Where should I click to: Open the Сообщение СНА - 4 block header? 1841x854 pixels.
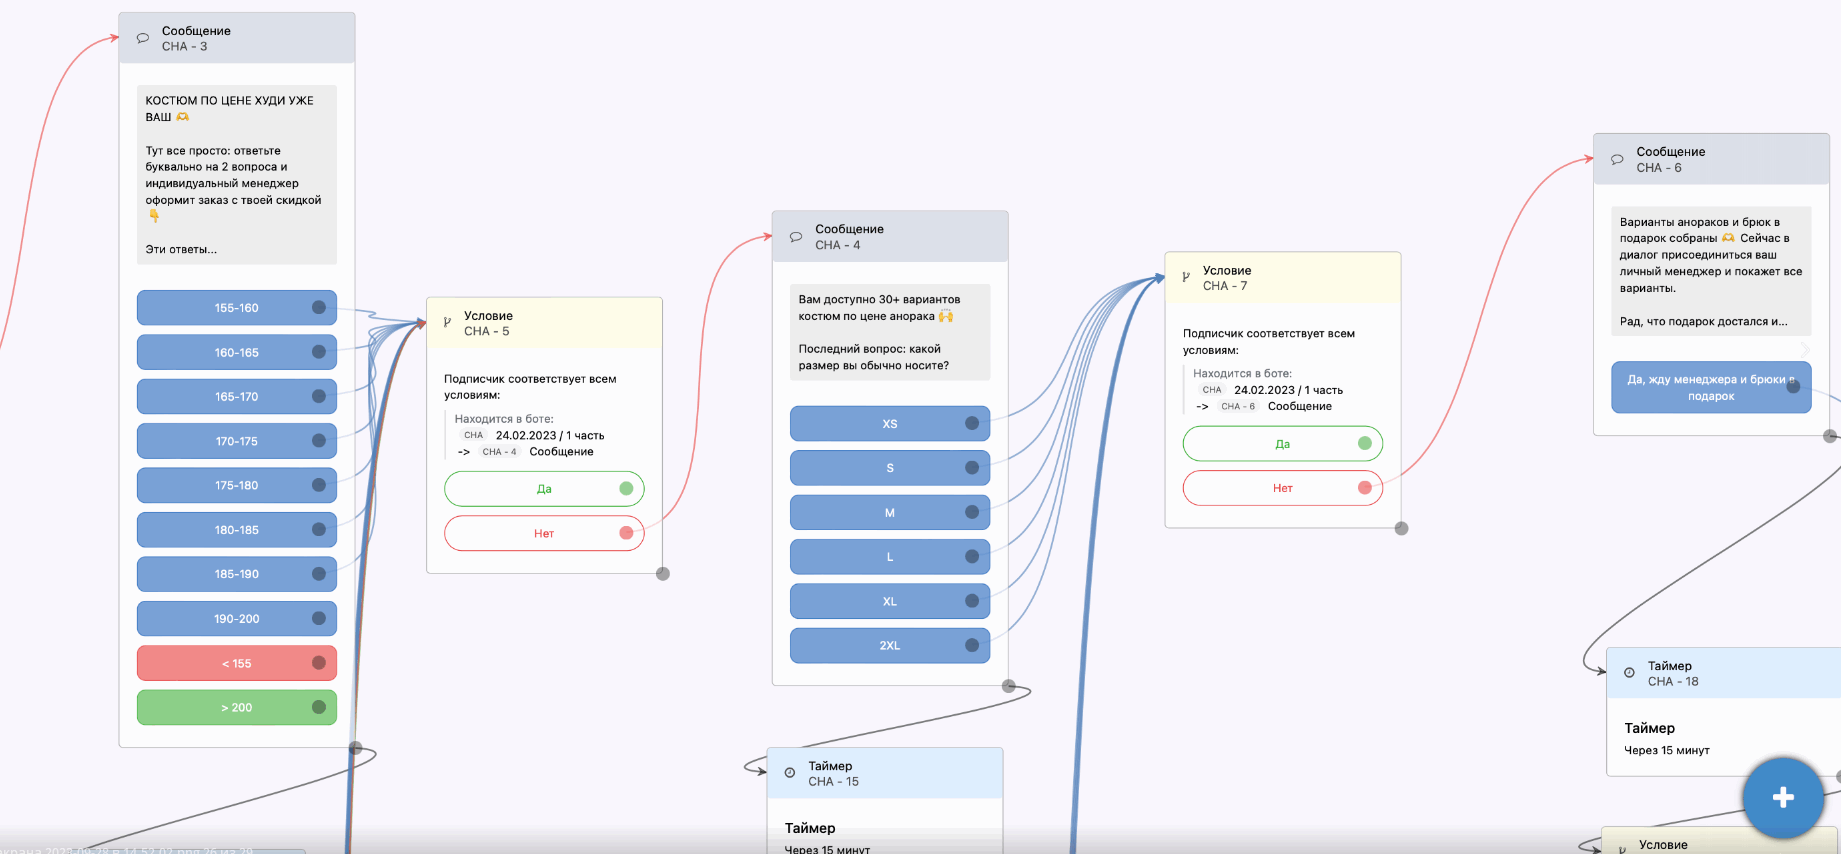pyautogui.click(x=890, y=237)
